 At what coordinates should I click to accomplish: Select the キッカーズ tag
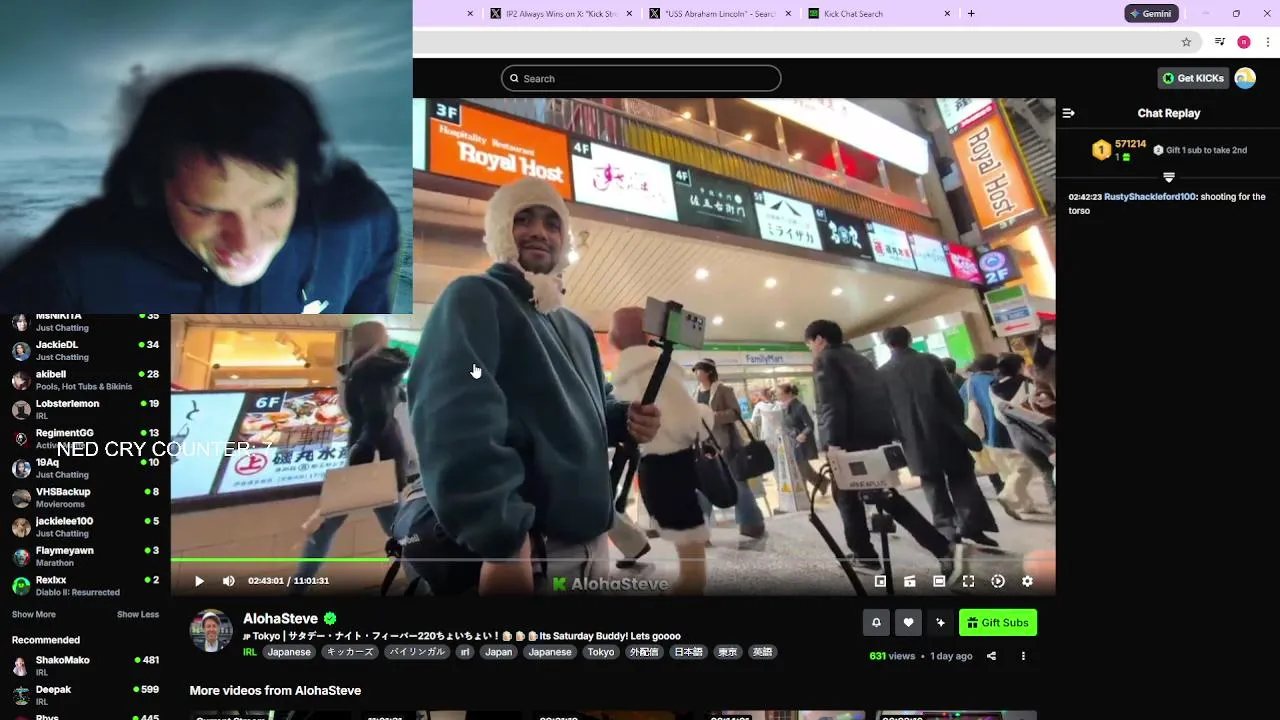tap(350, 652)
